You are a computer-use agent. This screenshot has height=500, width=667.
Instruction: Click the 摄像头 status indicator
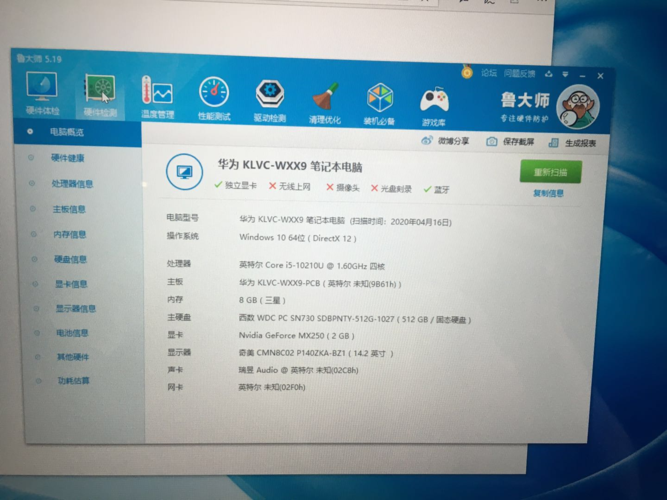coord(343,187)
